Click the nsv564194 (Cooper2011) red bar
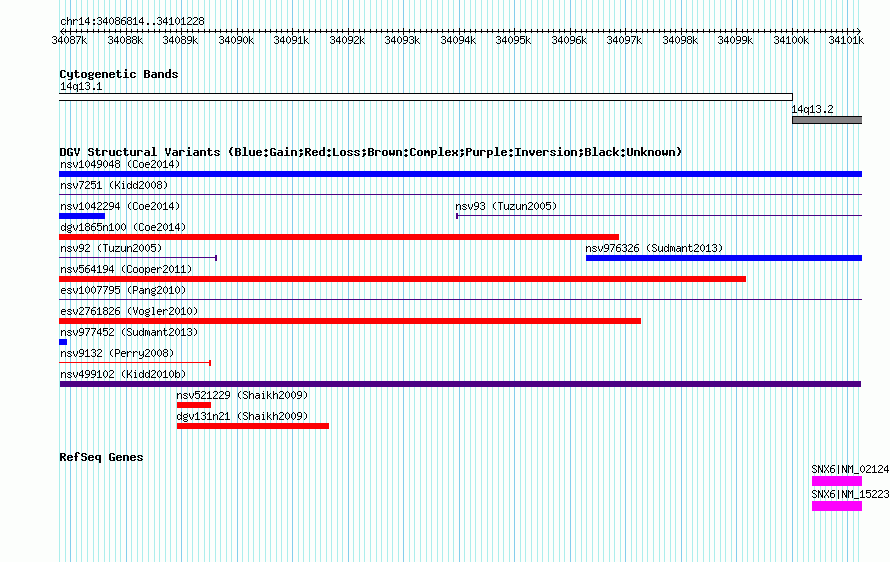 [x=402, y=279]
